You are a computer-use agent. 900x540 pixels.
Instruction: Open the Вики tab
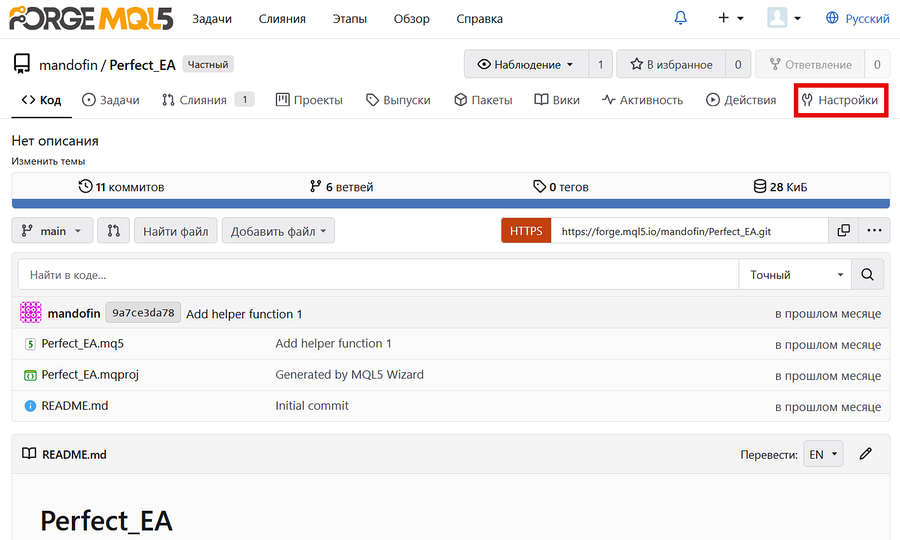[557, 100]
